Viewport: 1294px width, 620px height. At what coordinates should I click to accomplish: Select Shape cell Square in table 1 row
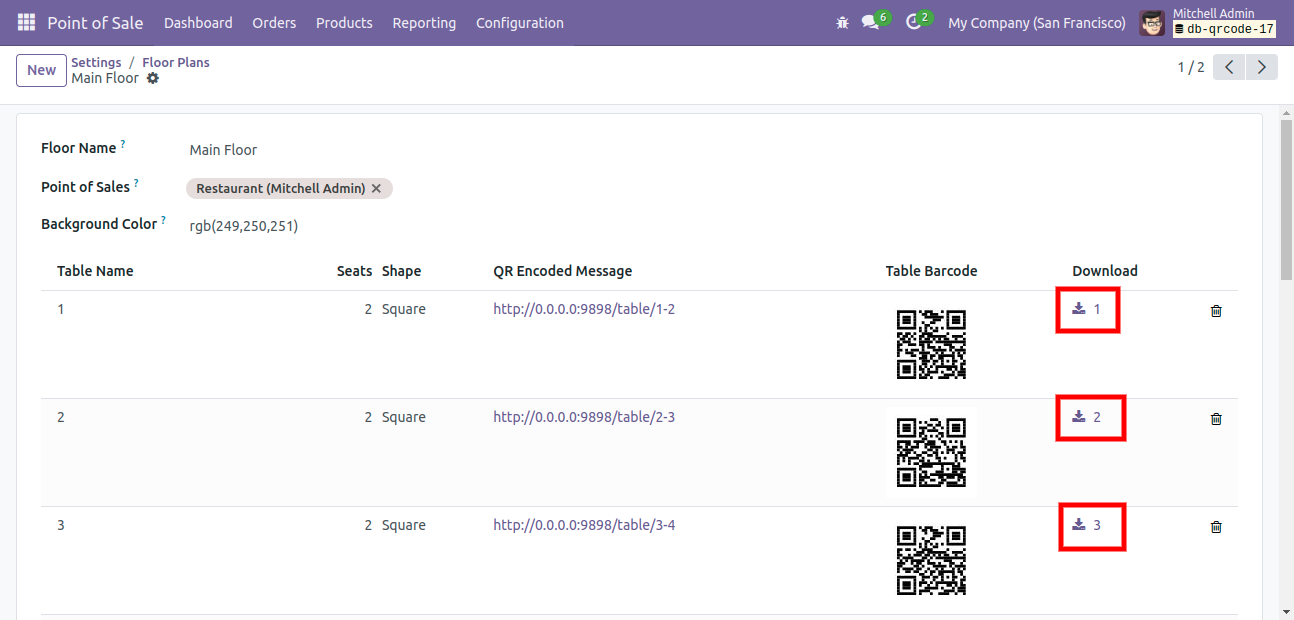click(x=404, y=309)
